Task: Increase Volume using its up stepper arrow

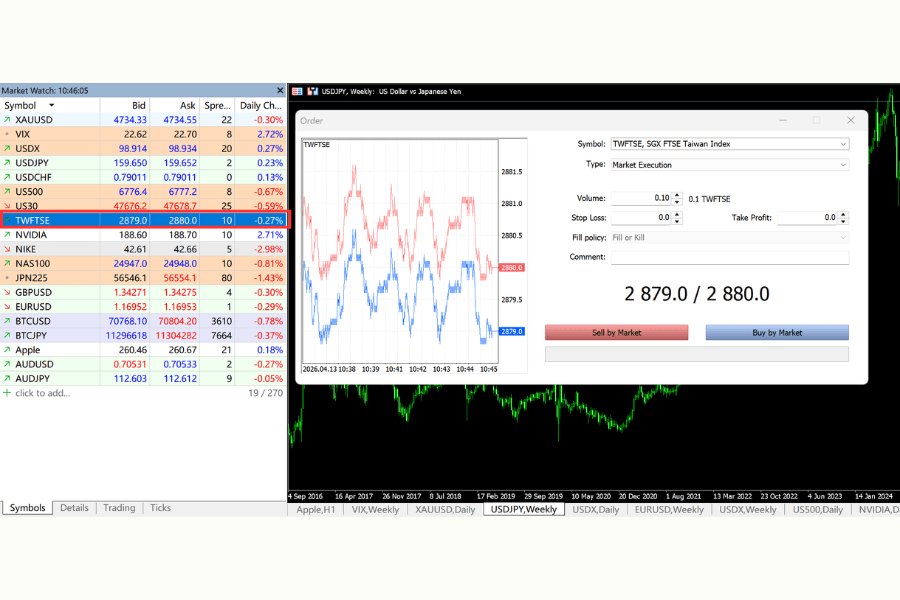Action: coord(676,193)
